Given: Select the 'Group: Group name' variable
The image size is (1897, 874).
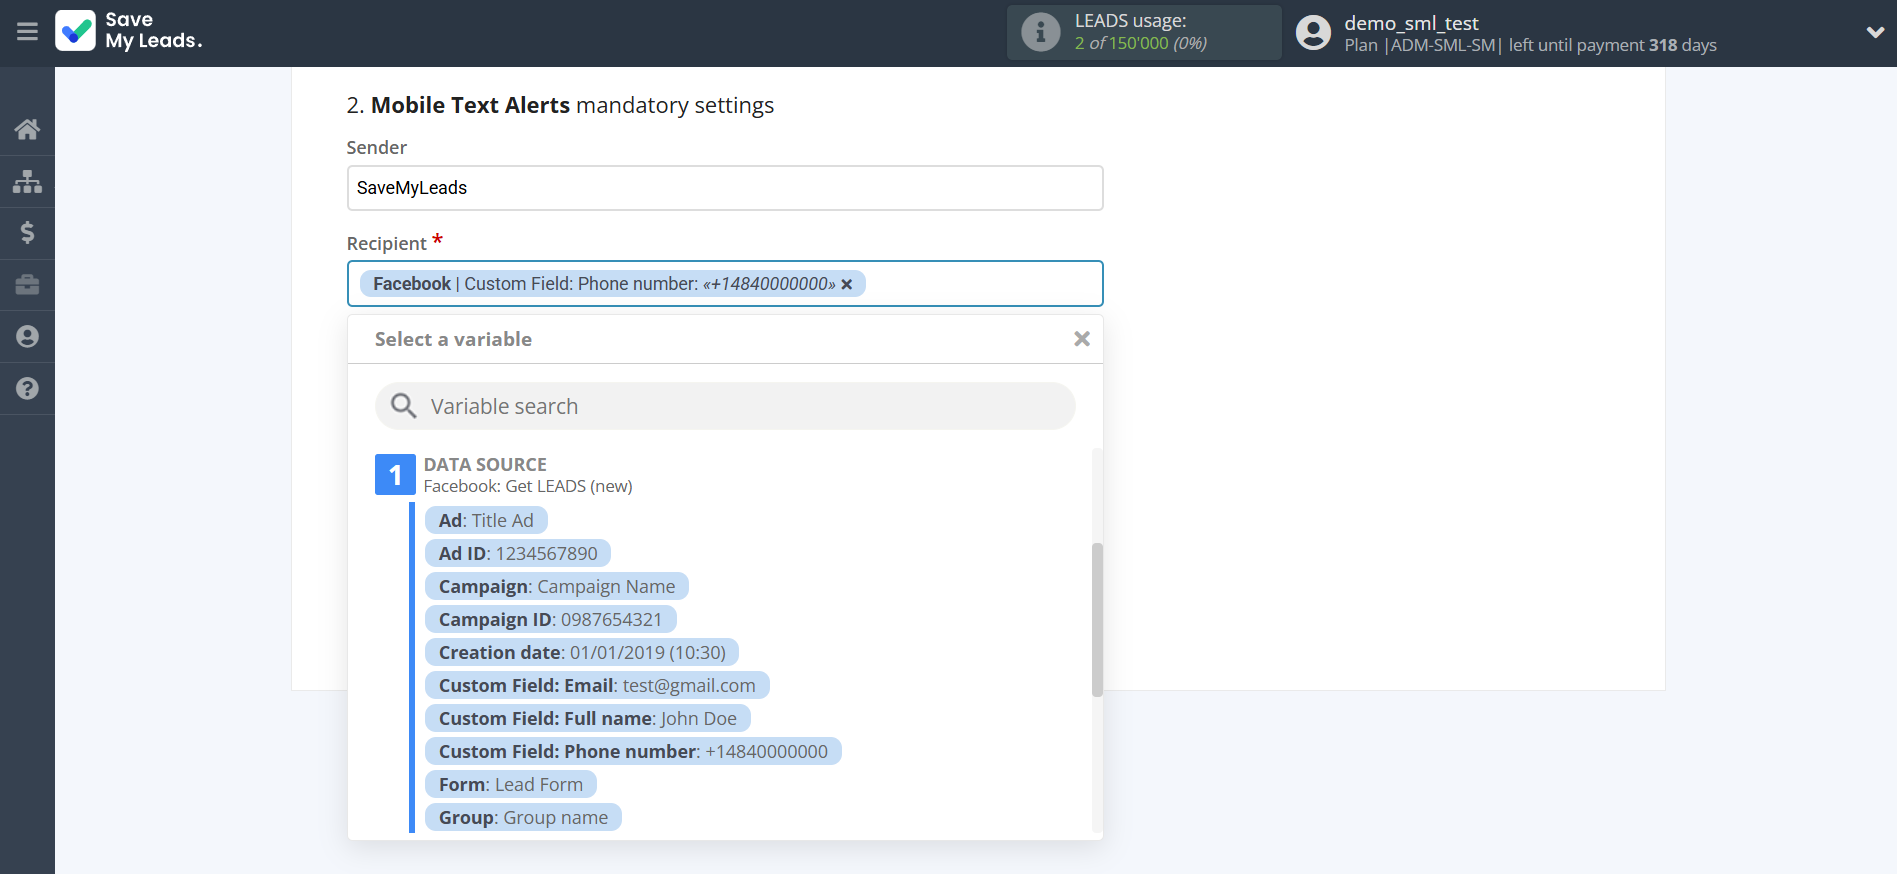Looking at the screenshot, I should [523, 817].
